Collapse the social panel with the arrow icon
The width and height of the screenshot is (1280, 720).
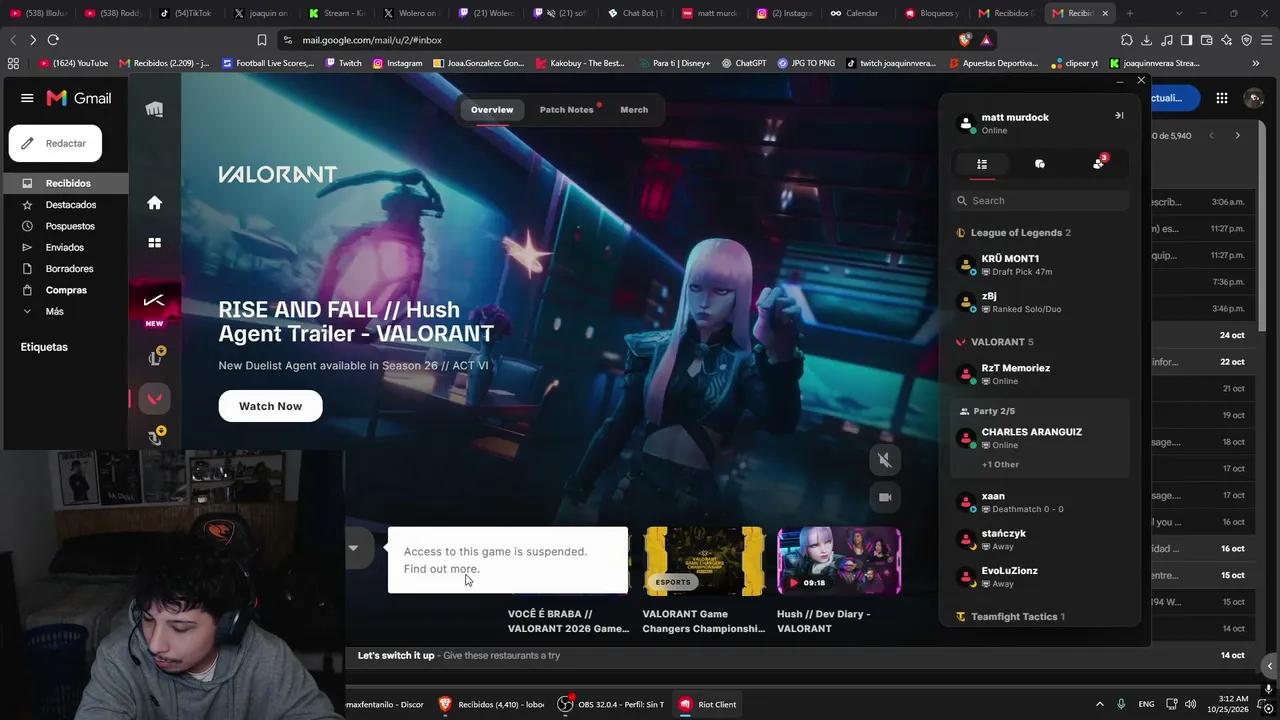click(x=1119, y=116)
